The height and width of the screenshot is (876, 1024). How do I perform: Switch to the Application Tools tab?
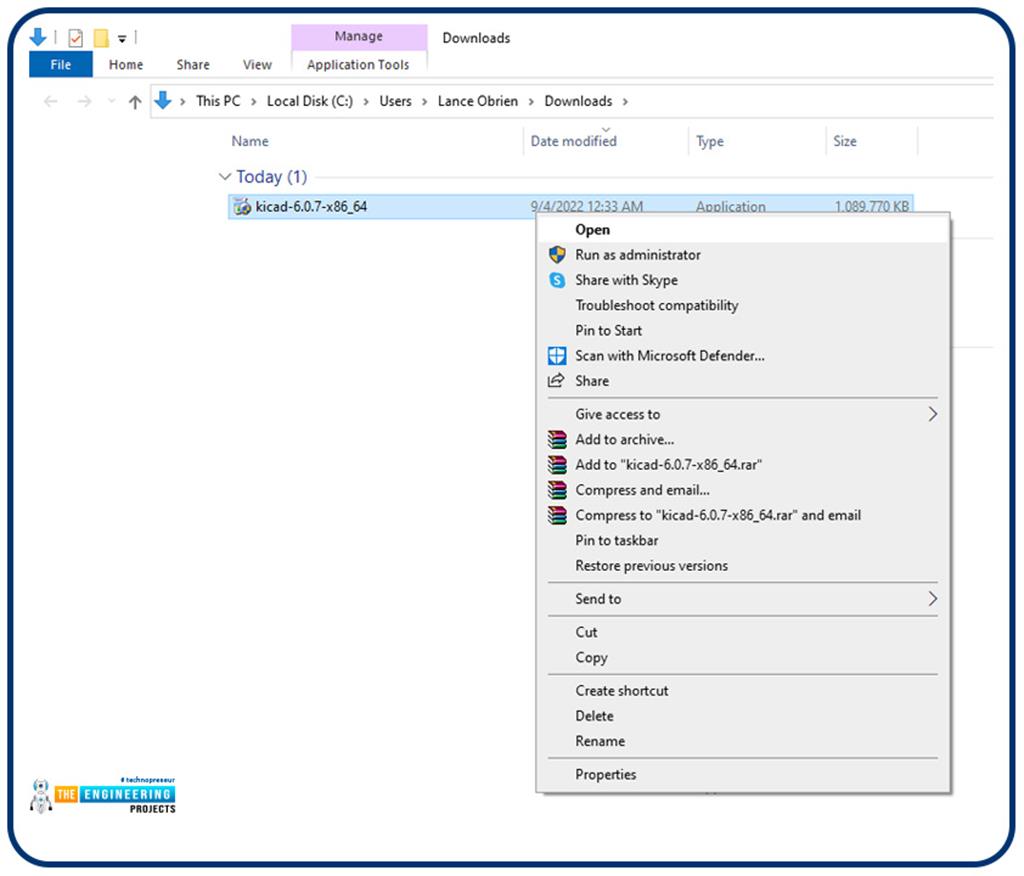358,65
